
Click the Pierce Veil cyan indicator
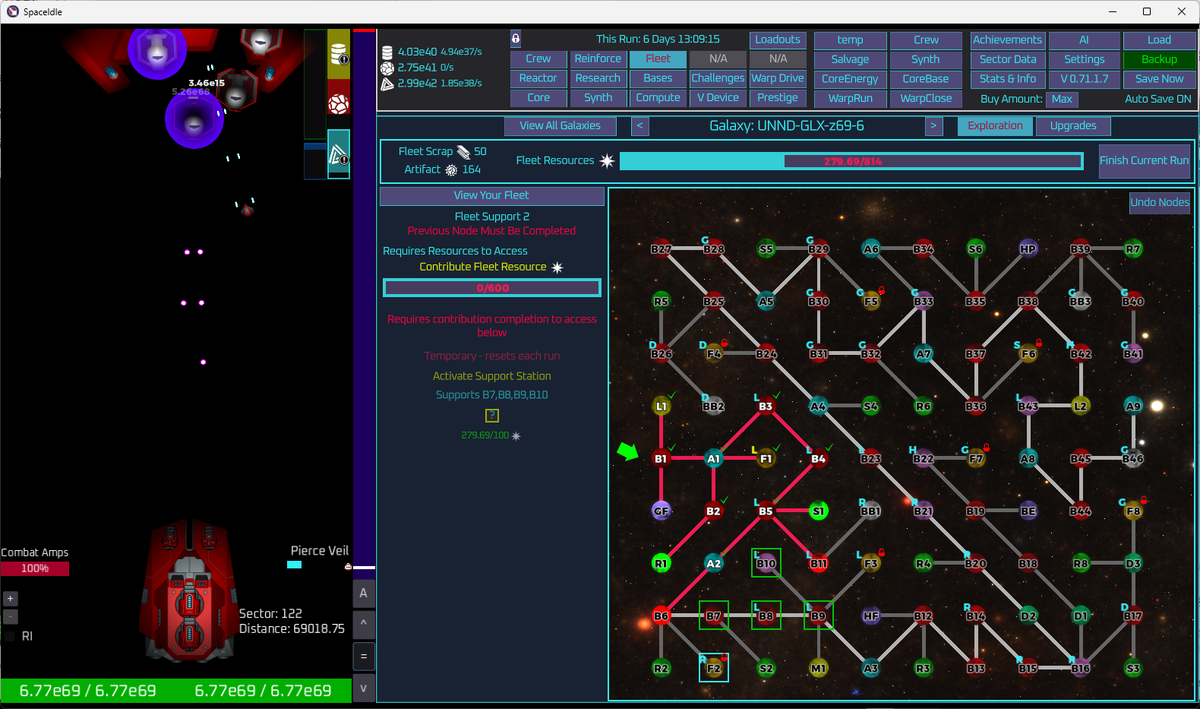(294, 565)
